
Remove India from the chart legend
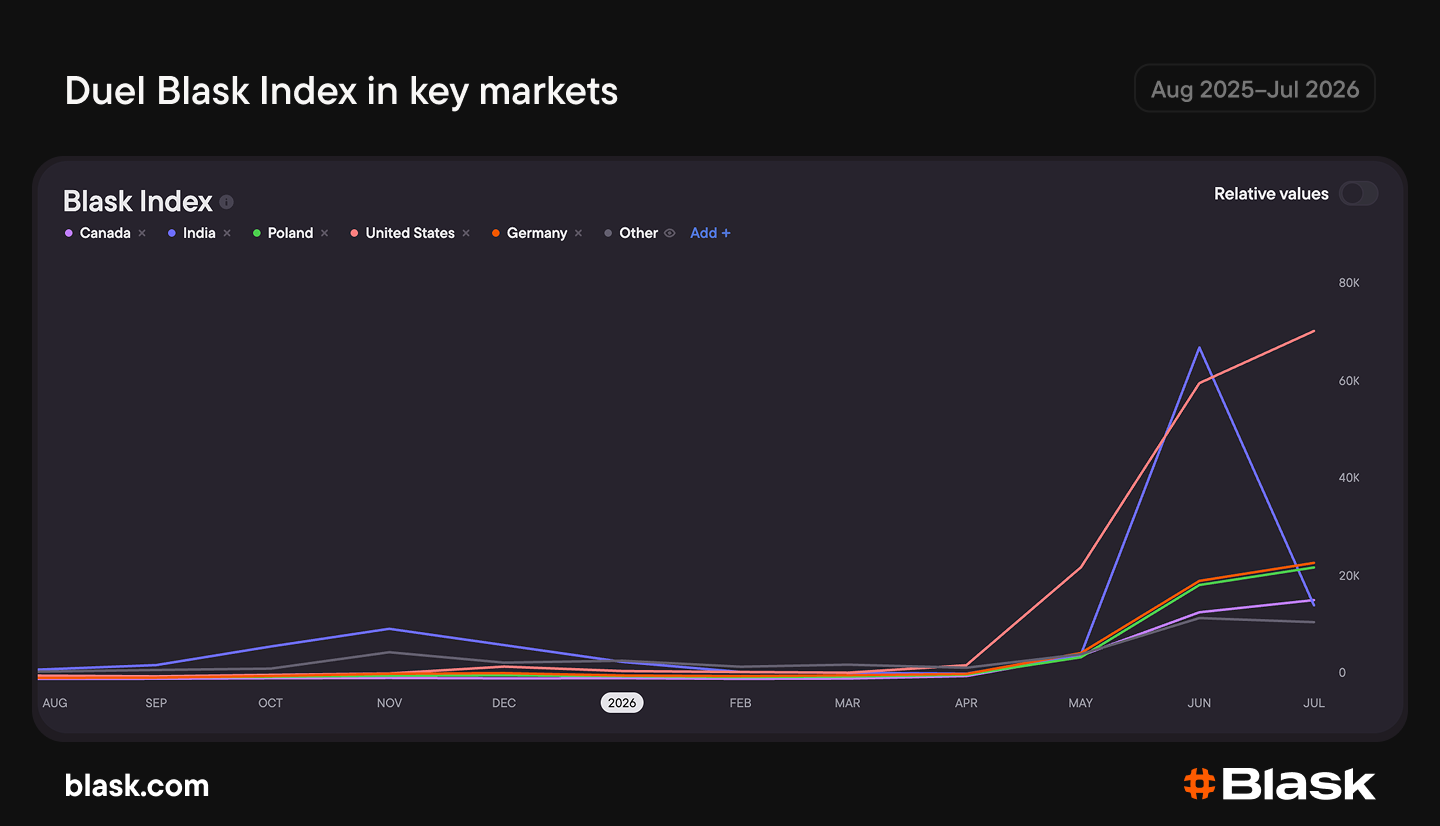point(227,233)
